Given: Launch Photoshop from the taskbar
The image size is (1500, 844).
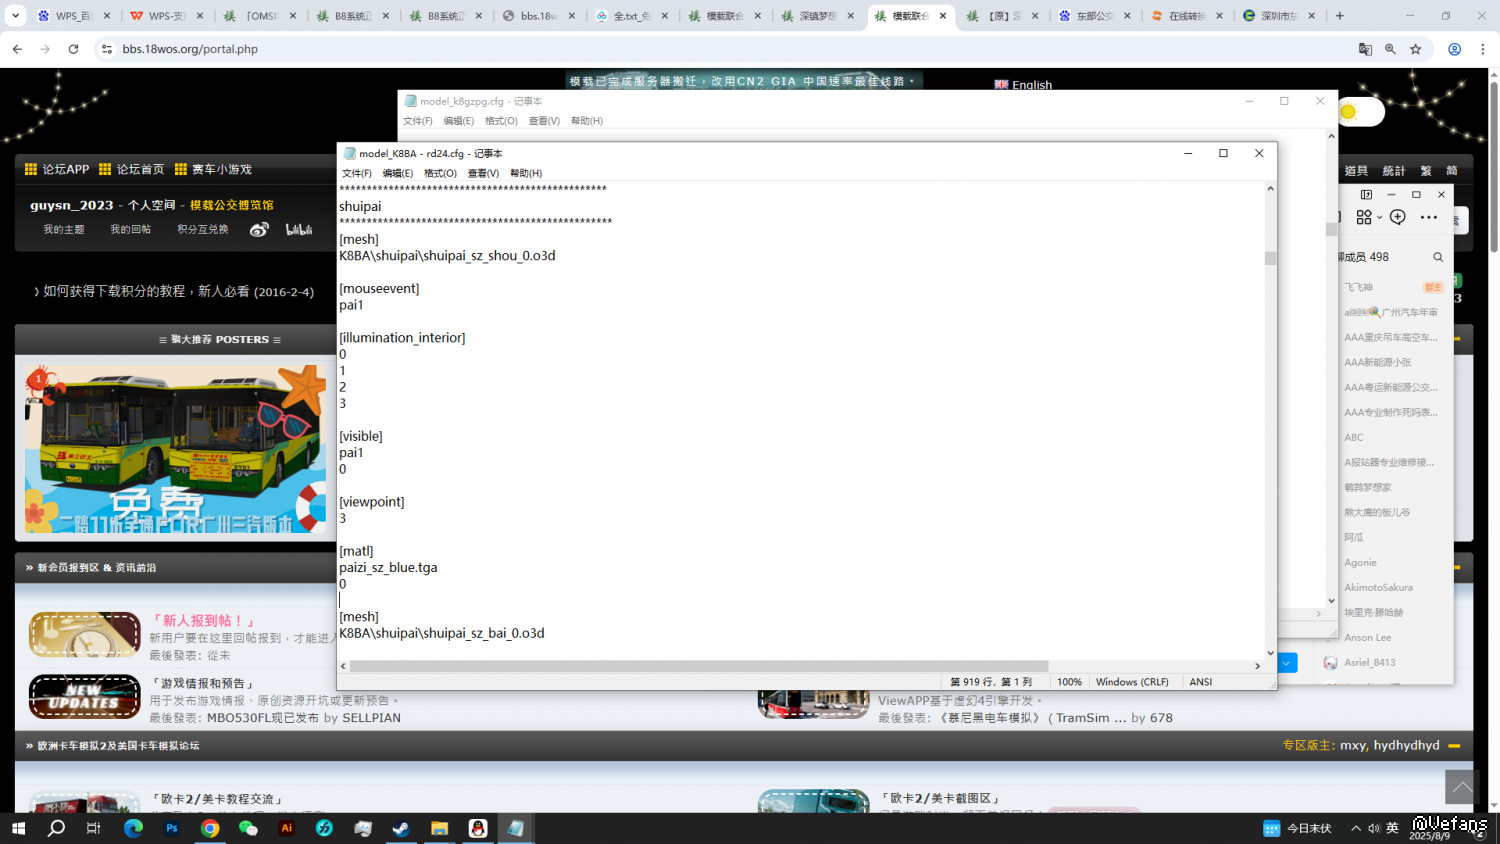Looking at the screenshot, I should 172,828.
